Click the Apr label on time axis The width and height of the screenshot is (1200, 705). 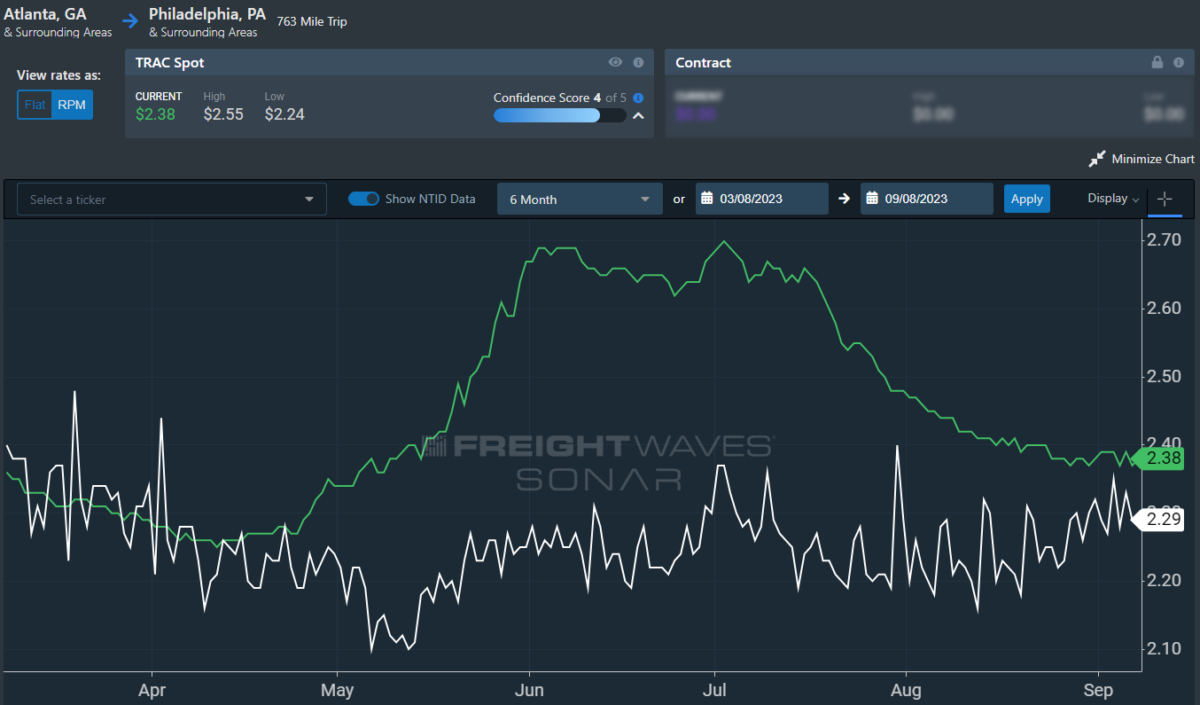[152, 690]
